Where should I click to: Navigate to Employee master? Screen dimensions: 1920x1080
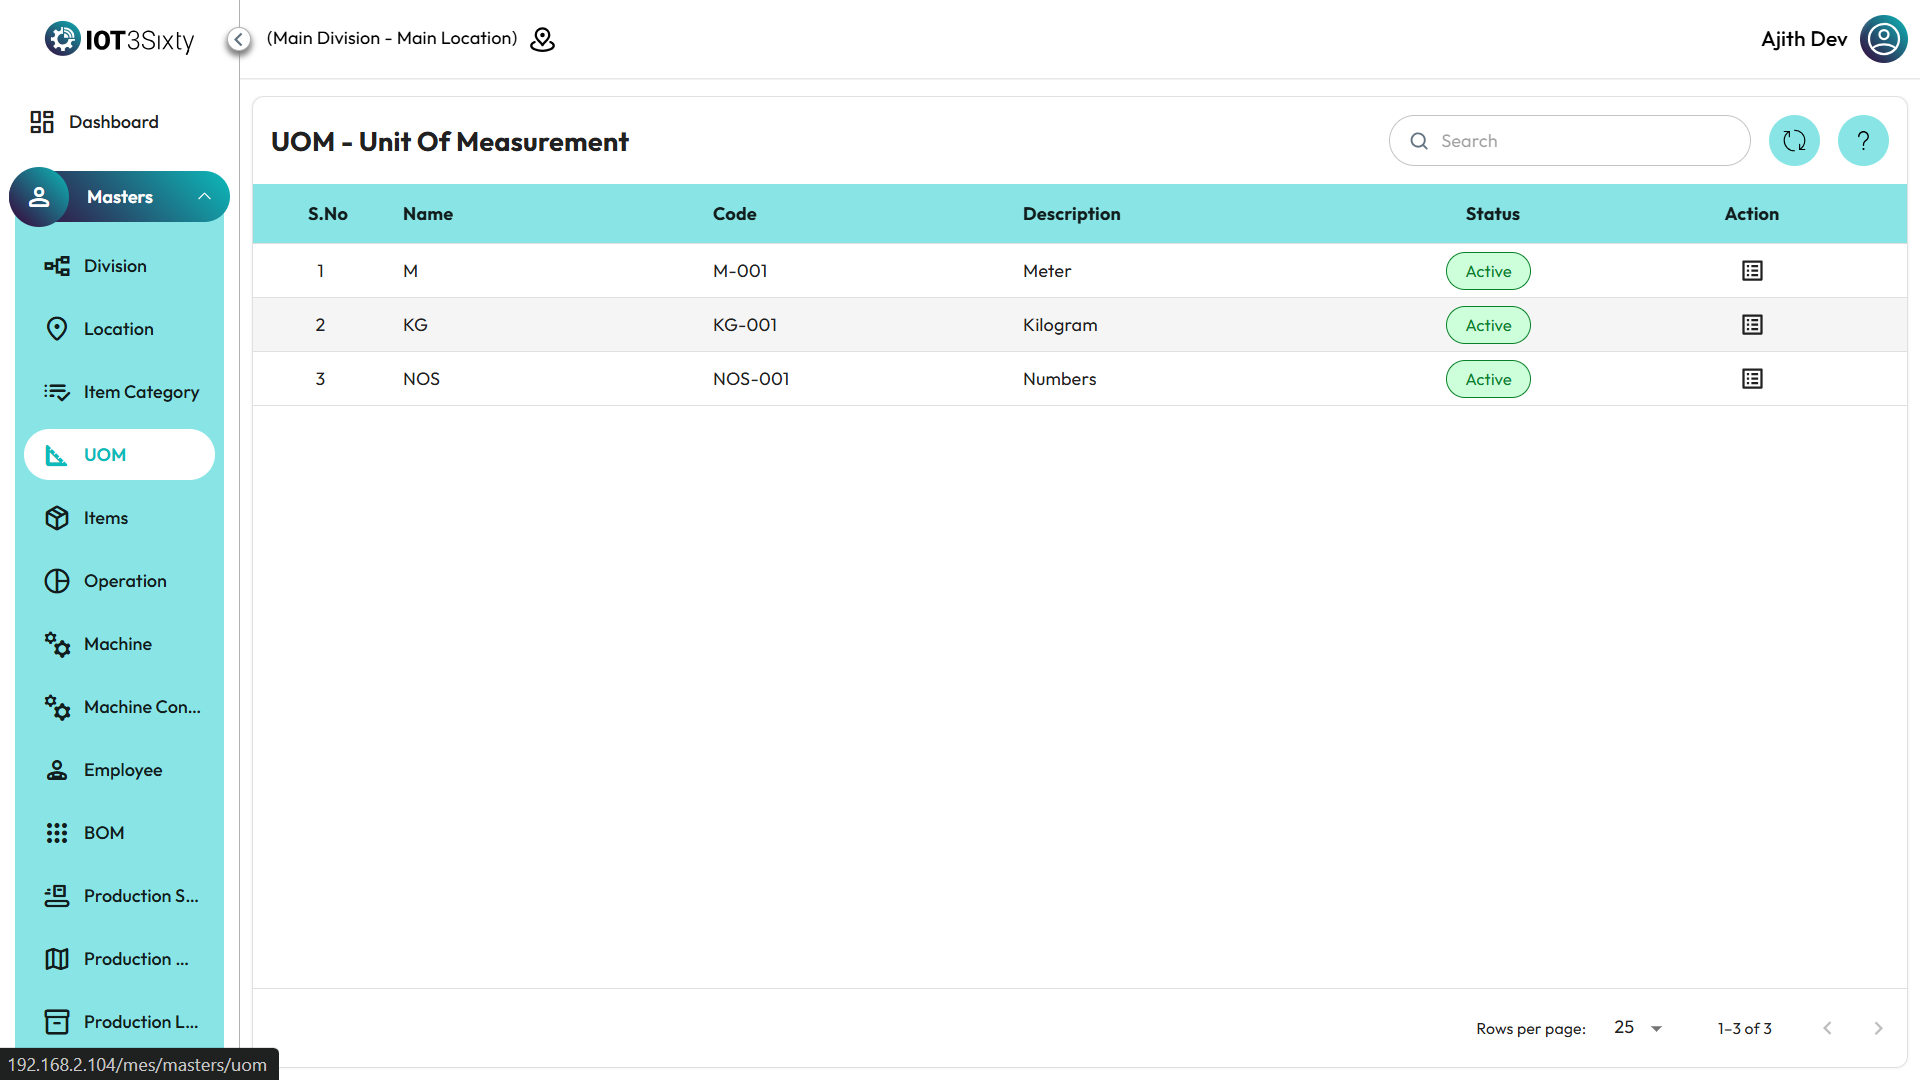122,770
